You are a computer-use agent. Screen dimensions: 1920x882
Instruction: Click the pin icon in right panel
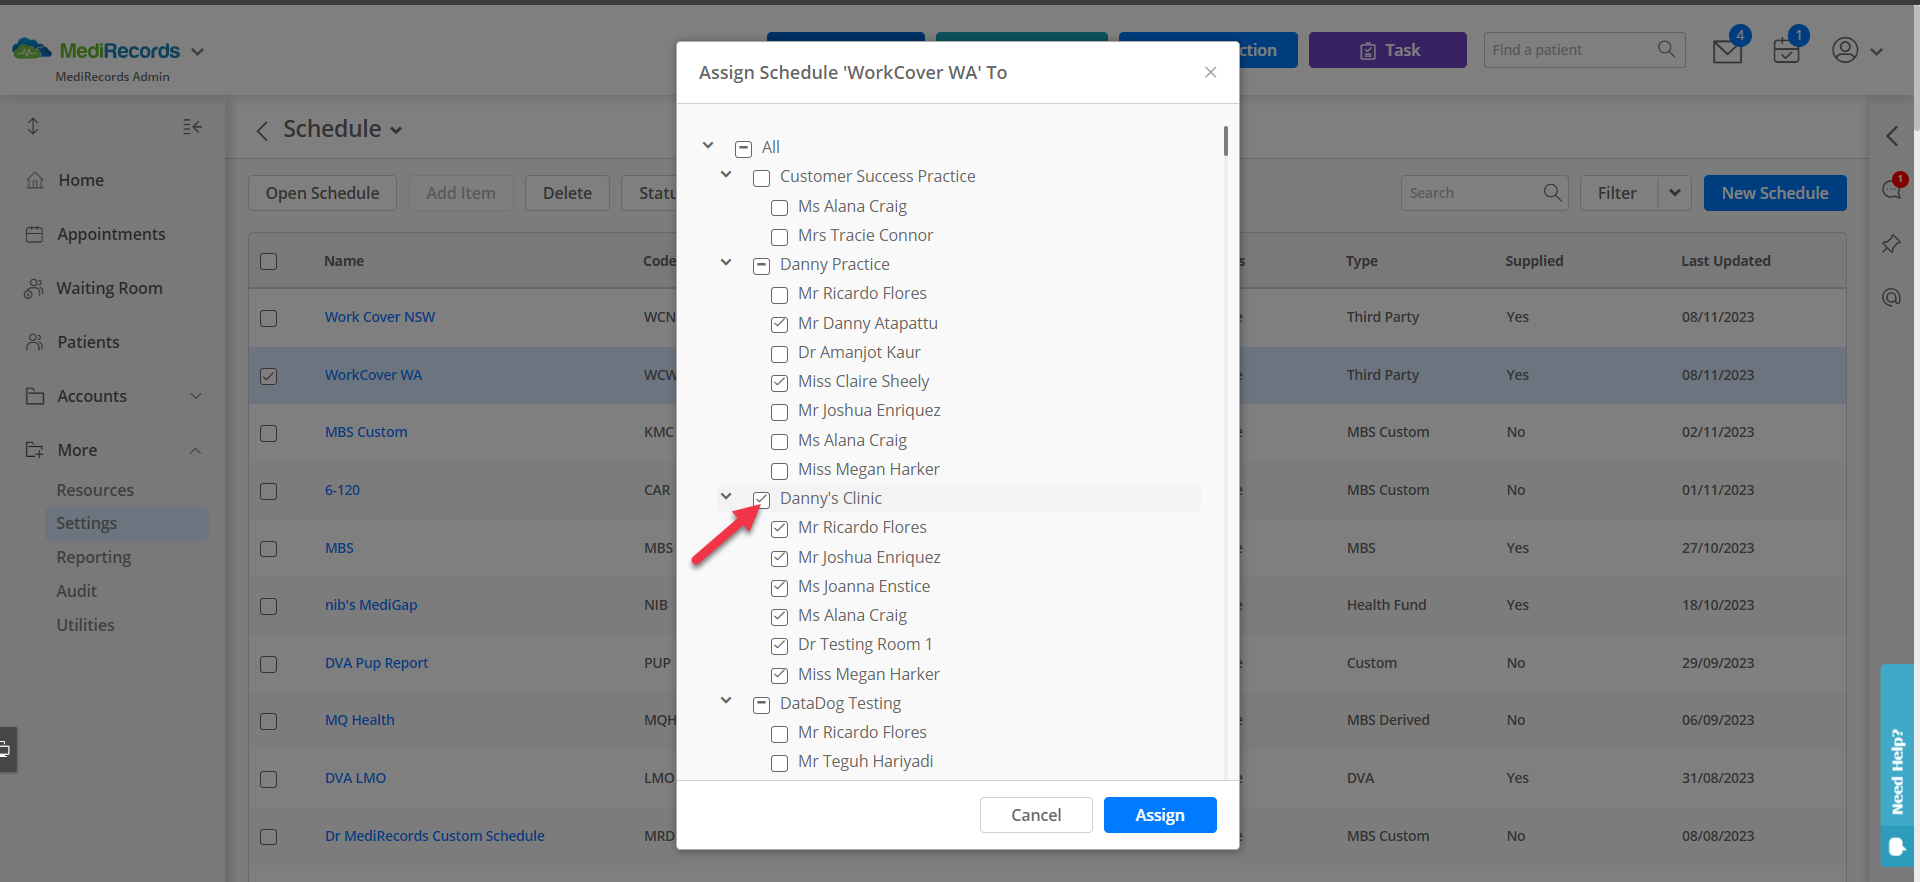coord(1891,244)
